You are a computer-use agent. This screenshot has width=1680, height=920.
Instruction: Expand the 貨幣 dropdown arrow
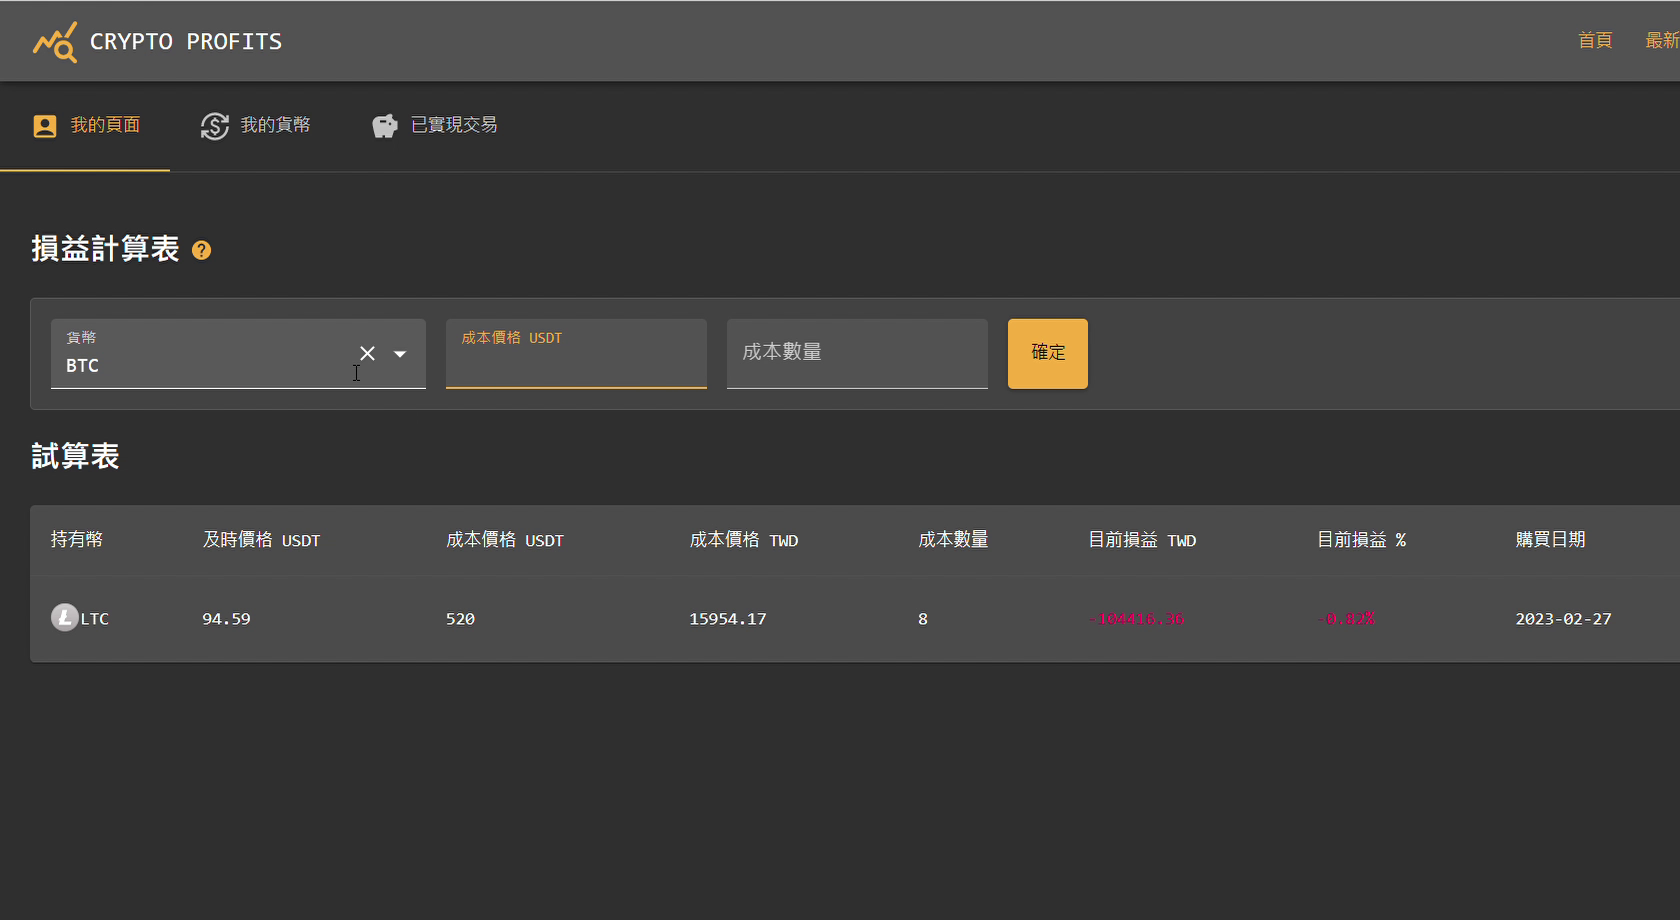point(400,354)
